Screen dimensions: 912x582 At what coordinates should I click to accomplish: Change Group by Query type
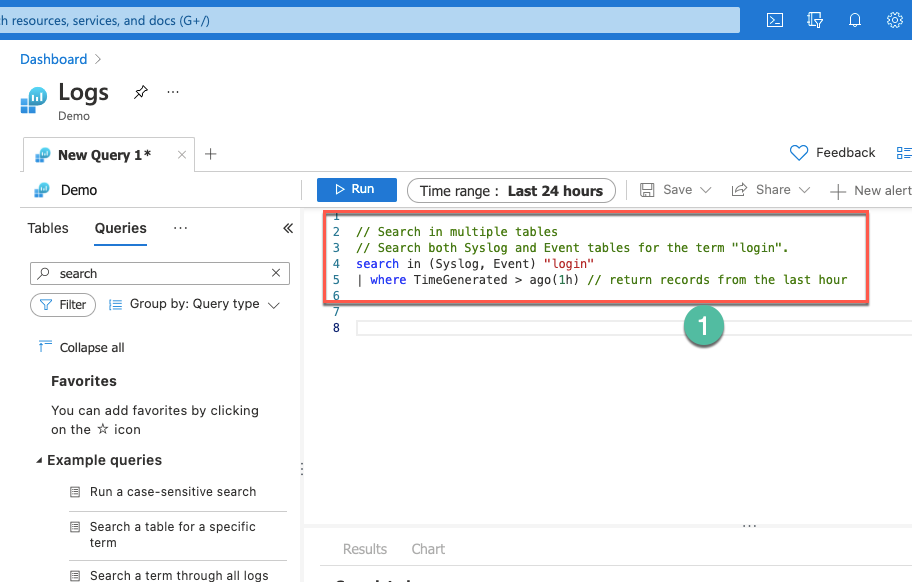[x=194, y=304]
